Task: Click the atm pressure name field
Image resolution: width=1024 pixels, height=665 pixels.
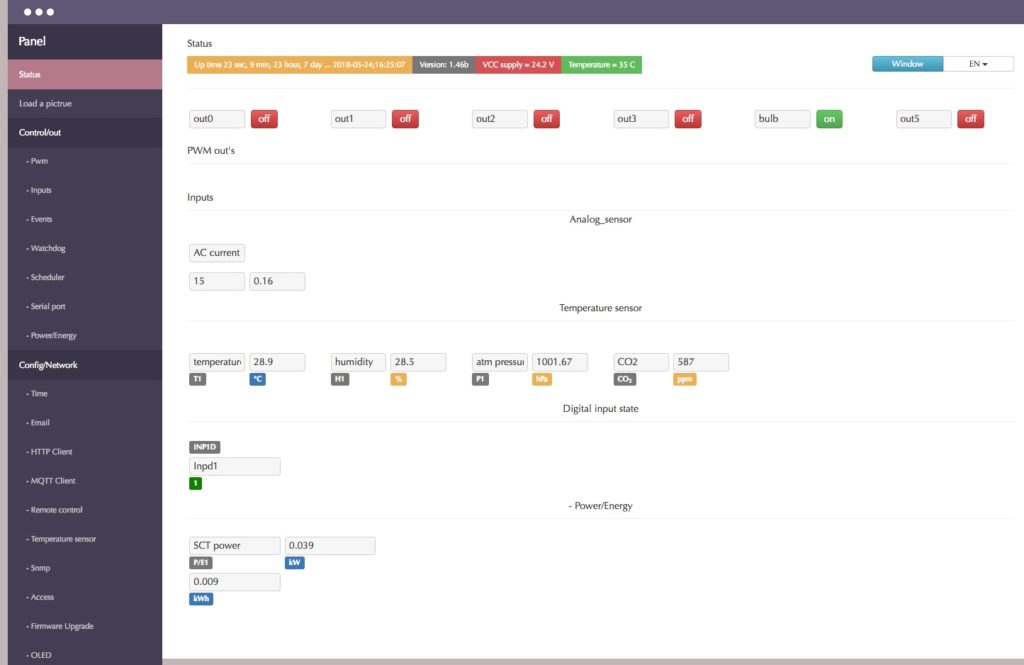Action: (500, 362)
